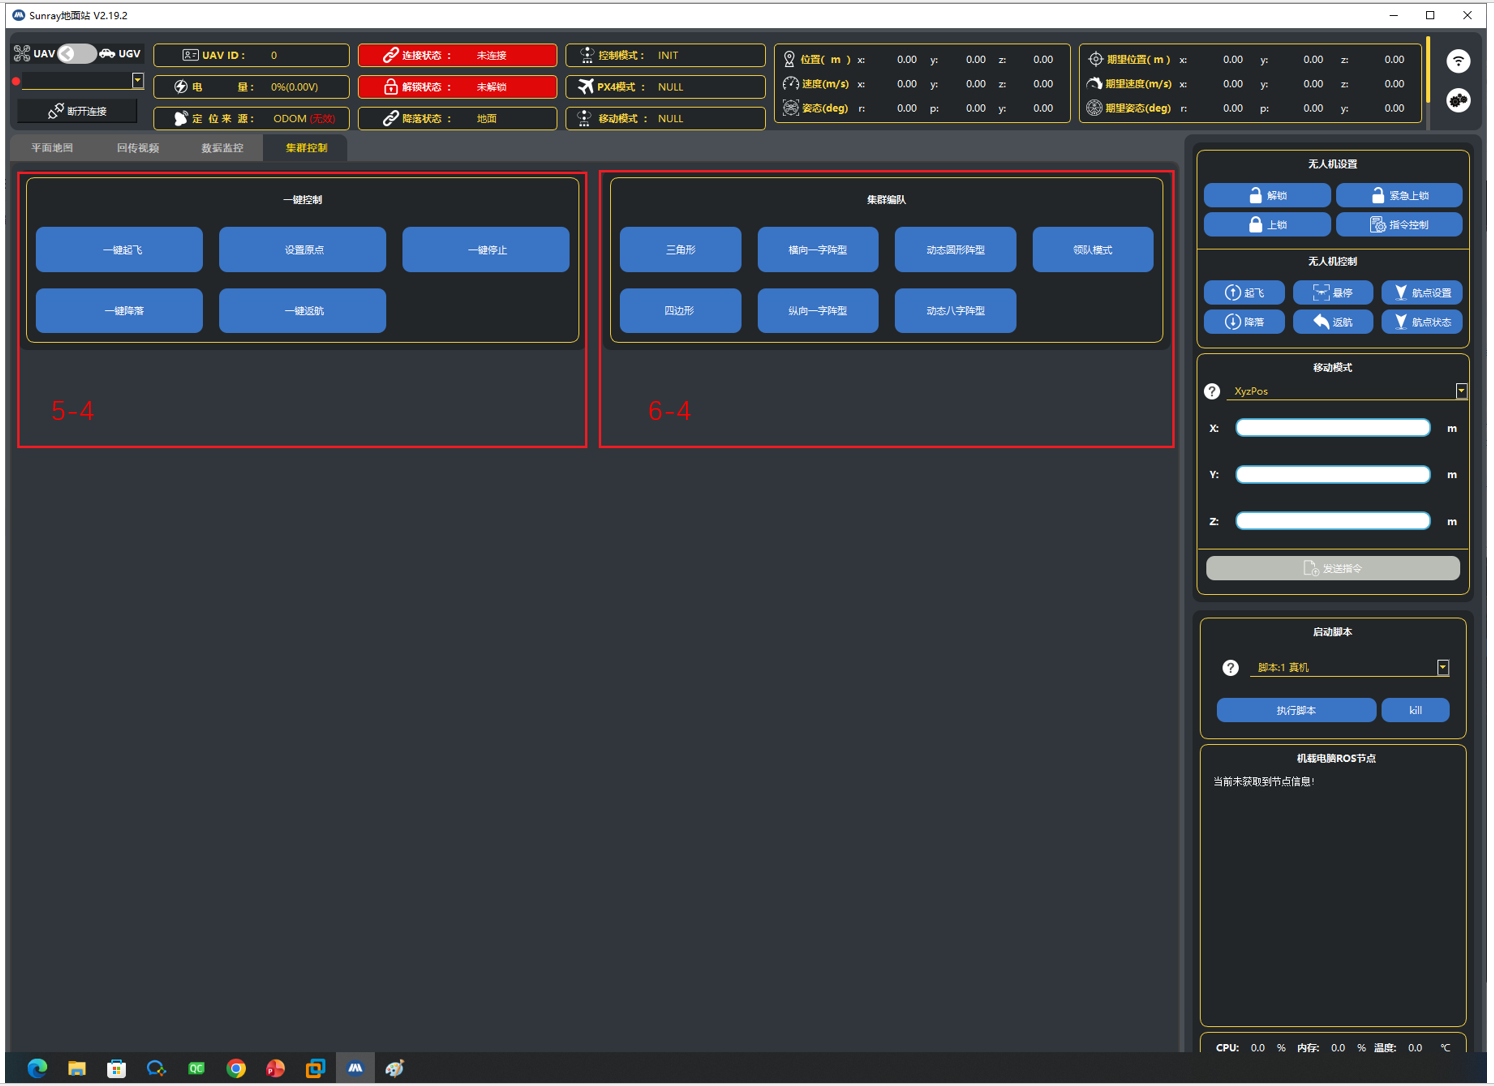The height and width of the screenshot is (1086, 1494).
Task: Click the 当前未获取到节点信息 message
Action: click(x=1264, y=782)
